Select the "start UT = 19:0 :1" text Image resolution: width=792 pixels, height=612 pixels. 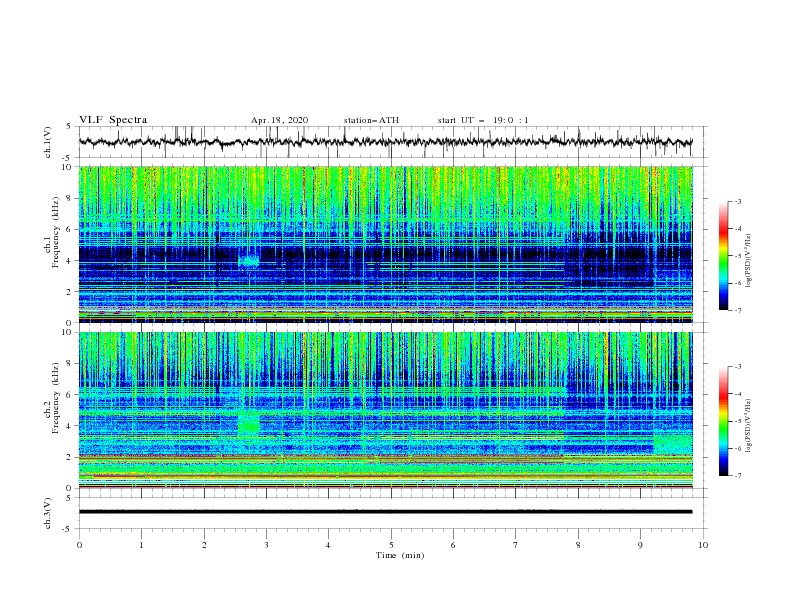[x=483, y=120]
